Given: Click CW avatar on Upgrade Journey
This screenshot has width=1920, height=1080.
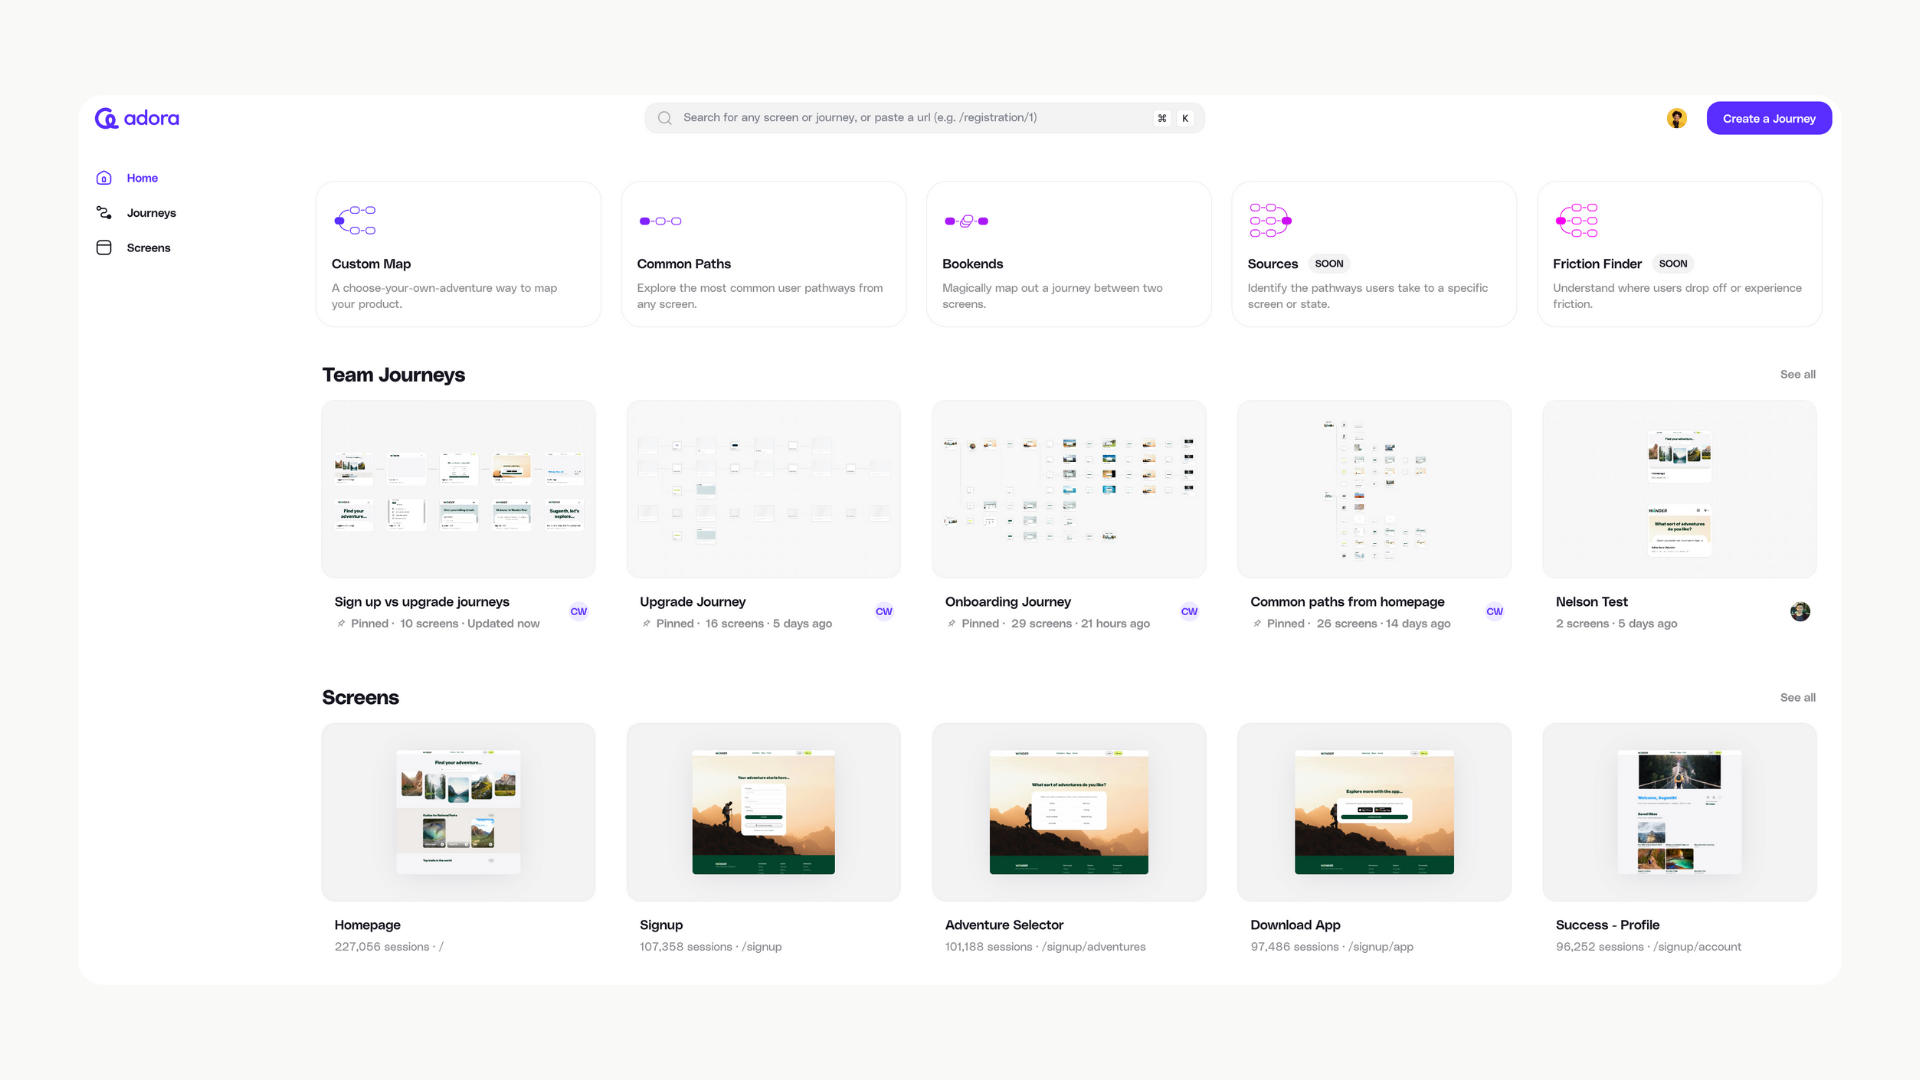Looking at the screenshot, I should [x=884, y=612].
